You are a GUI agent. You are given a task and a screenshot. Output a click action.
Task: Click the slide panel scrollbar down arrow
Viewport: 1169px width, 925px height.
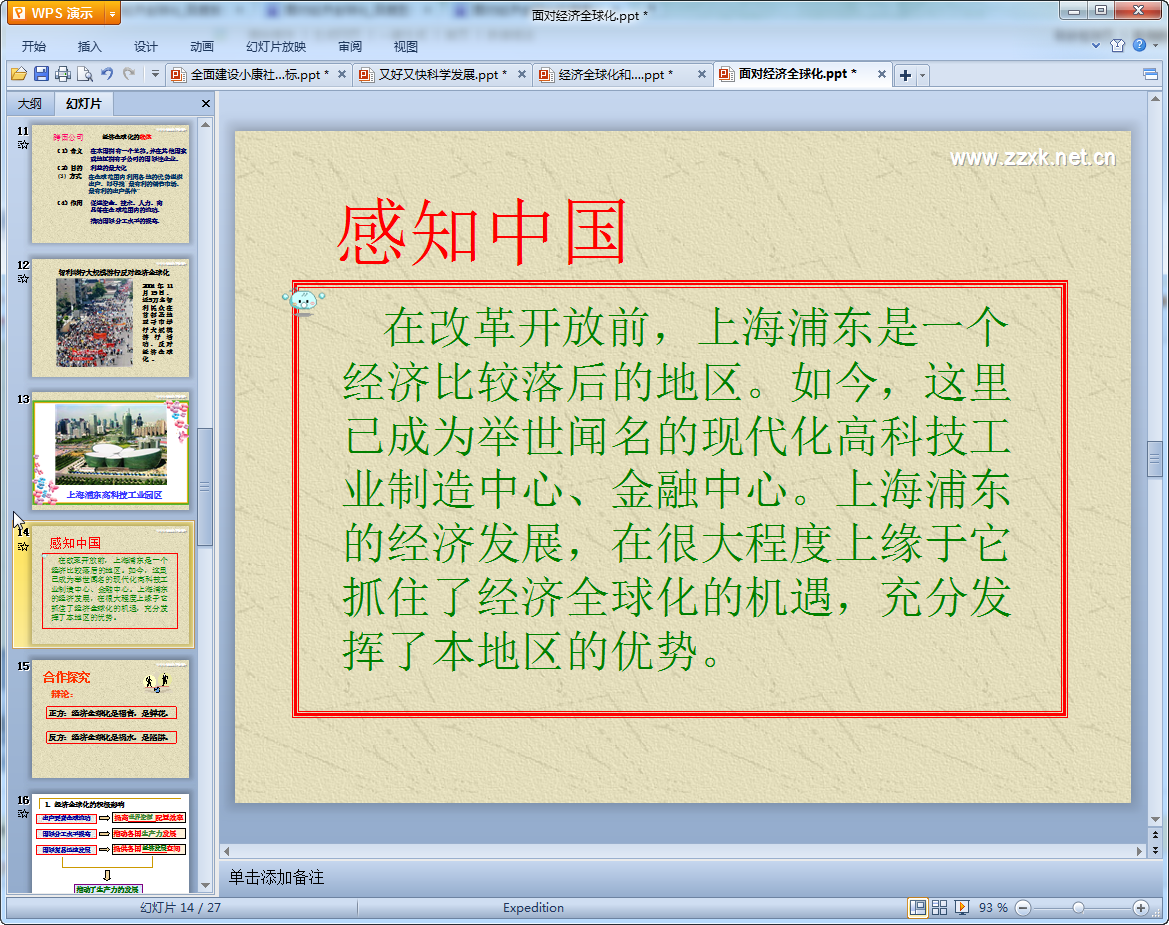[x=205, y=885]
